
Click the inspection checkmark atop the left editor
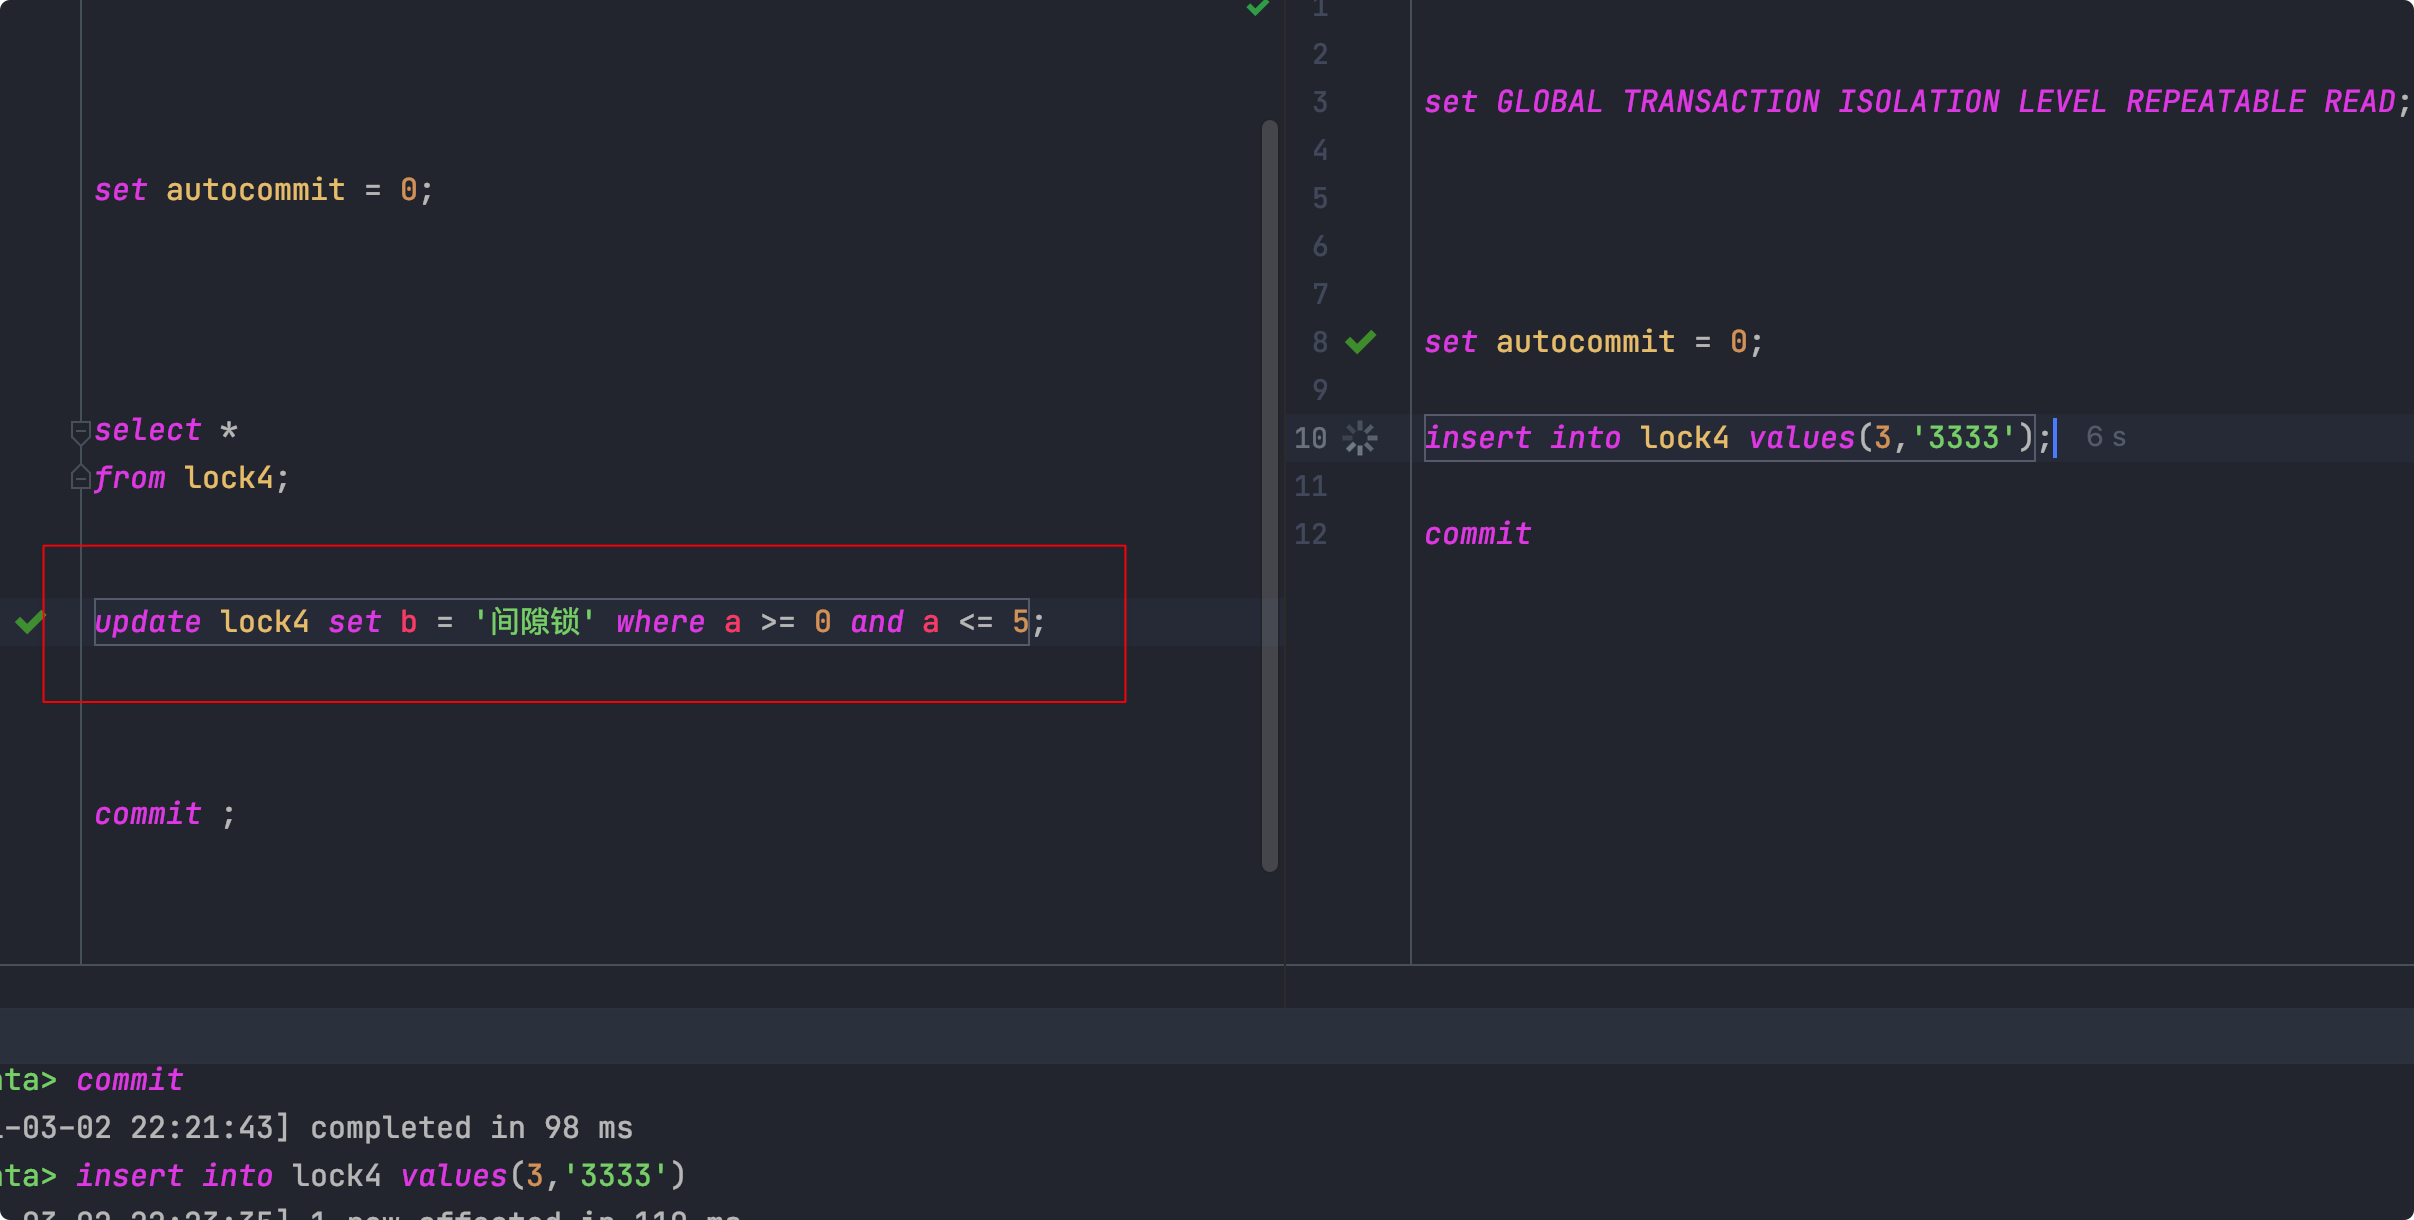coord(1257,8)
